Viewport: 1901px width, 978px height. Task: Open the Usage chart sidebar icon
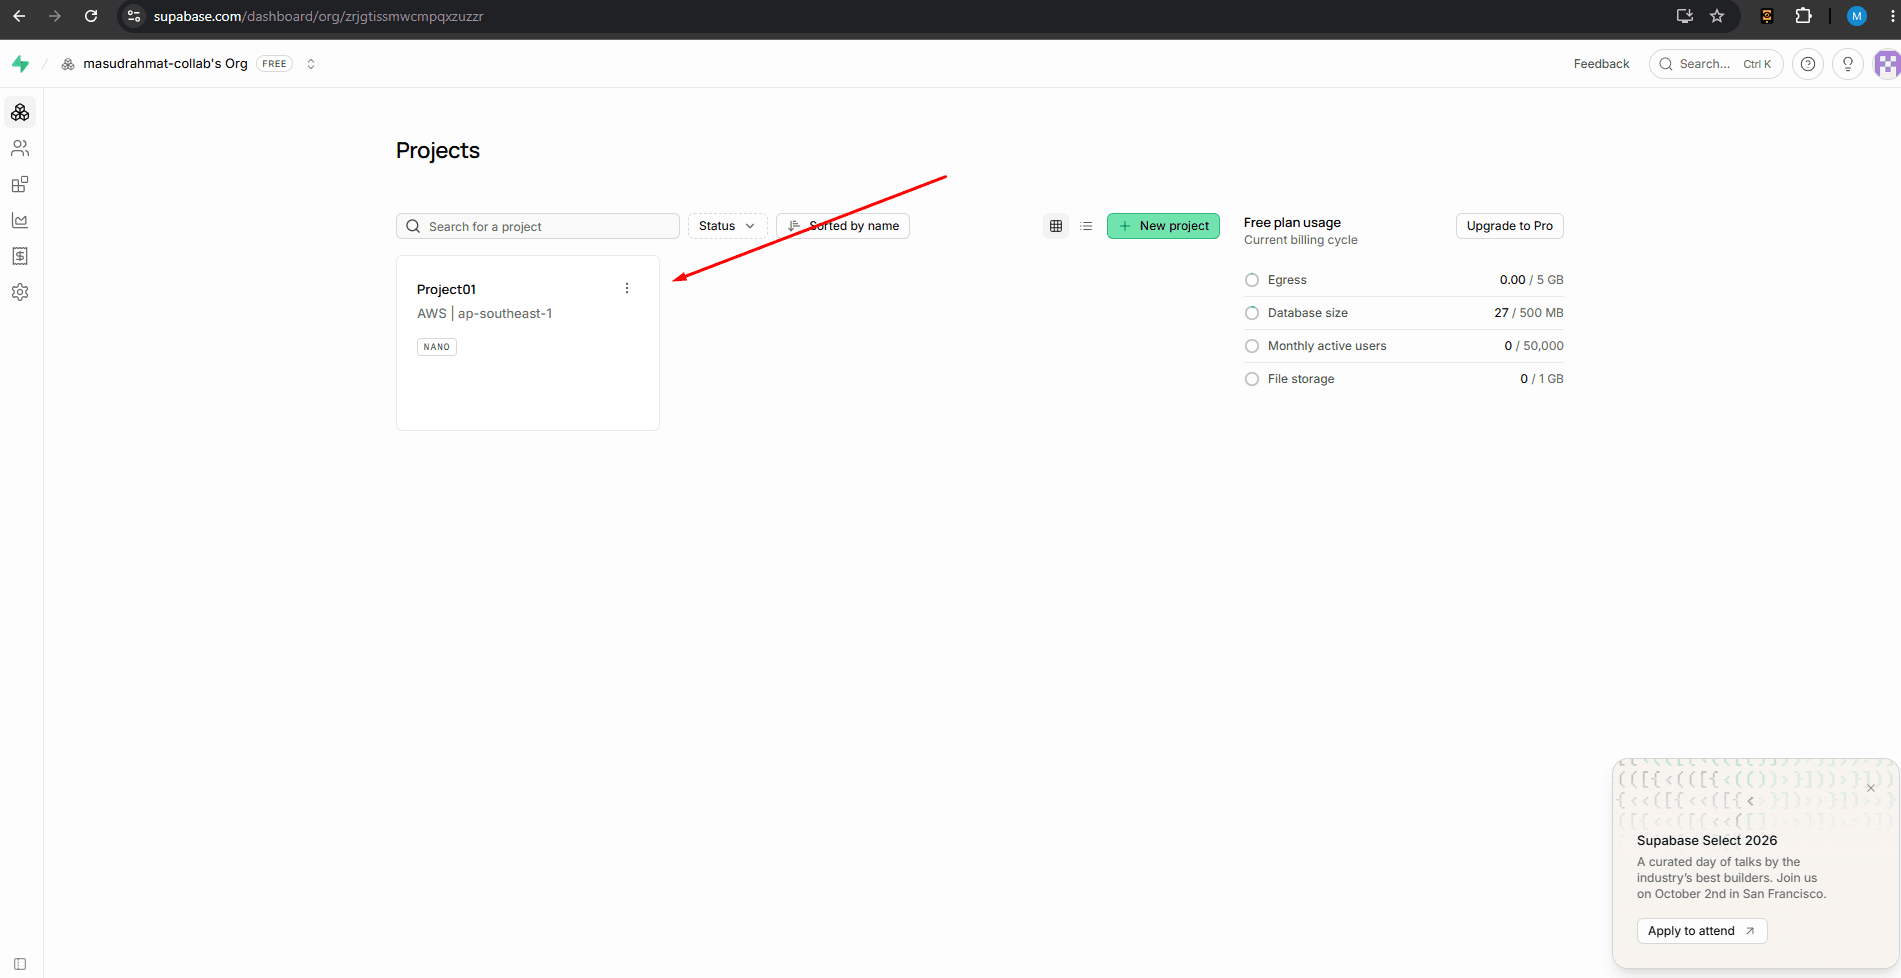(20, 220)
